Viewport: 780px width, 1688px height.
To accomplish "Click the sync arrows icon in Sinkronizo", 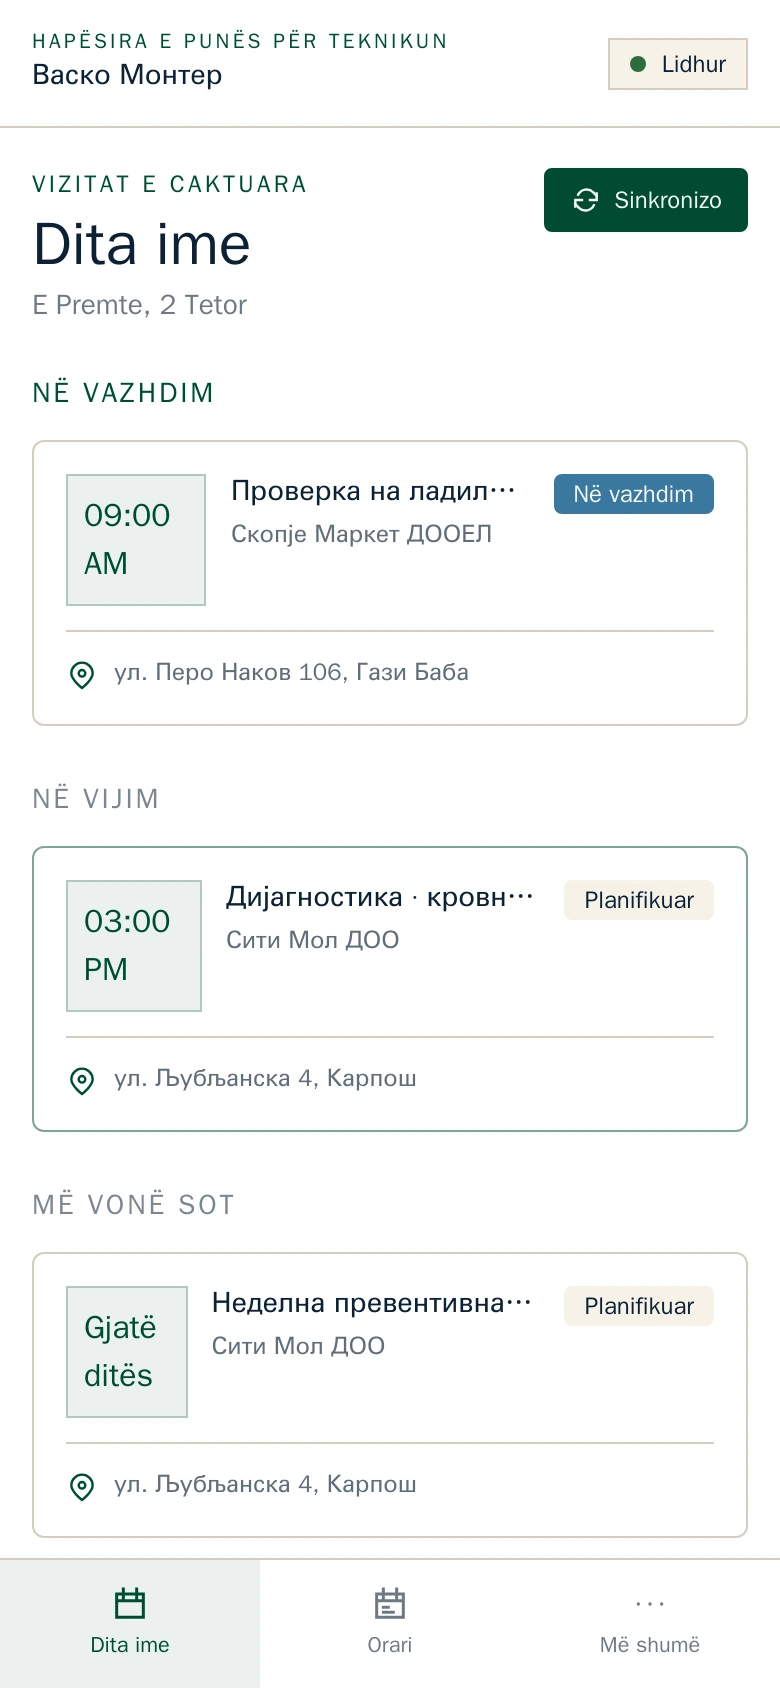I will 586,200.
